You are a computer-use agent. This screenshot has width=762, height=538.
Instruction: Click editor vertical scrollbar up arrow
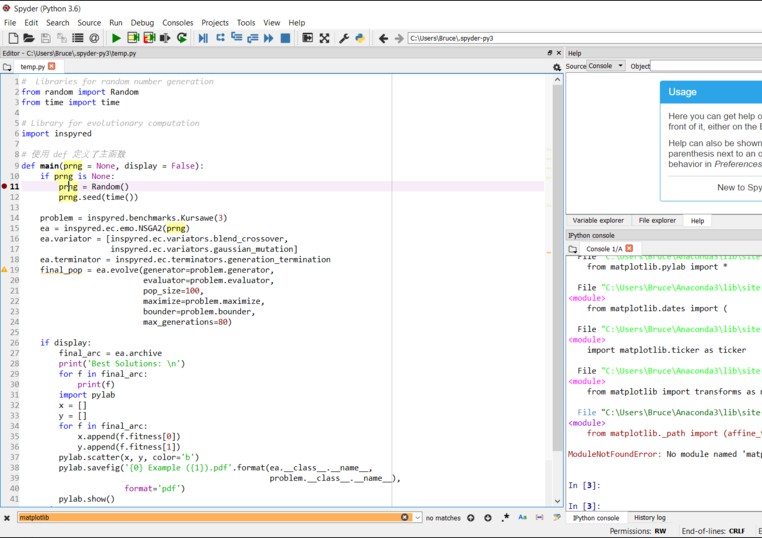[x=557, y=79]
